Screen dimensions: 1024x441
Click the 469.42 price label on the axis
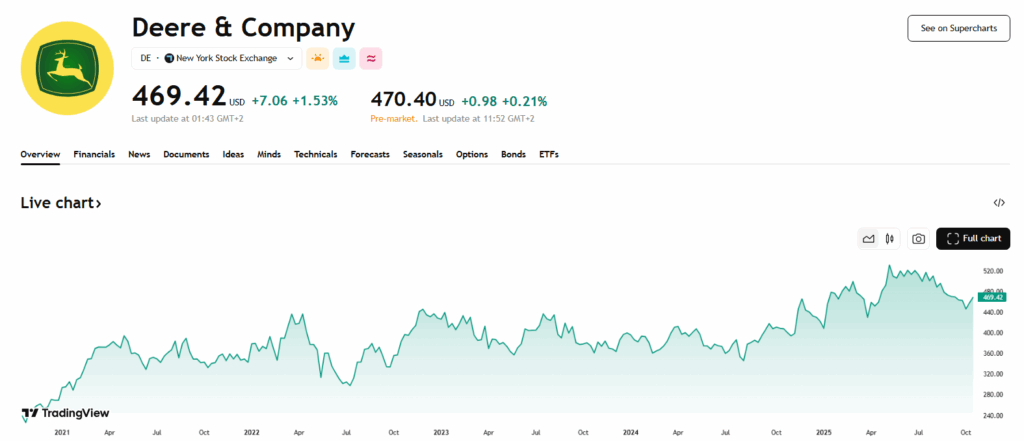tap(992, 297)
